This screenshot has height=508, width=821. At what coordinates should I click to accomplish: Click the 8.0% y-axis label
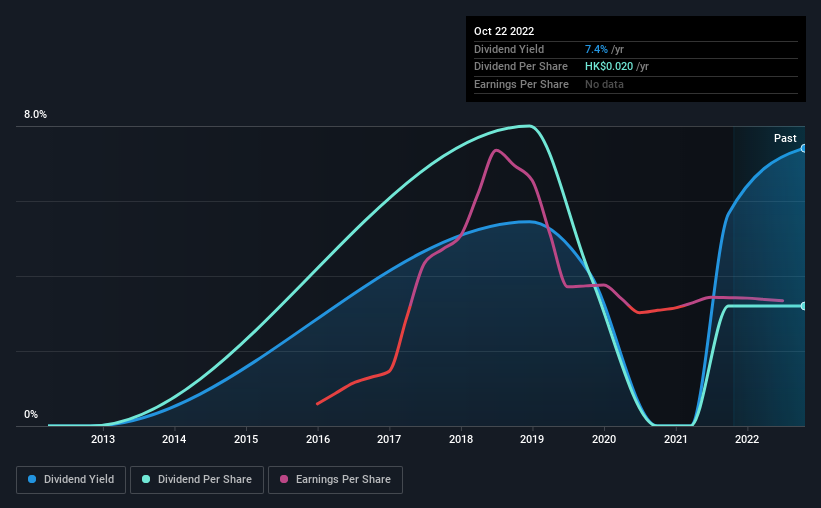point(35,115)
